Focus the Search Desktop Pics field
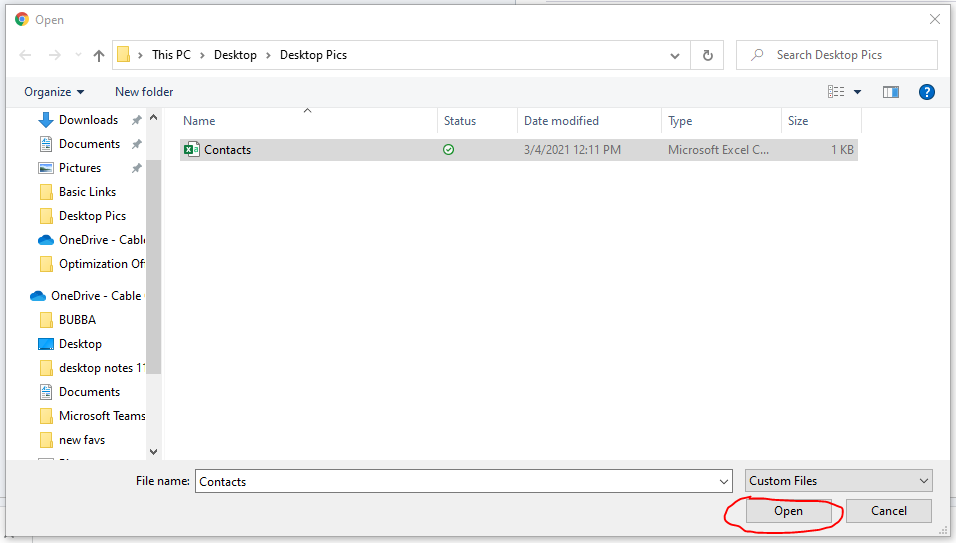This screenshot has height=543, width=956. coord(836,55)
